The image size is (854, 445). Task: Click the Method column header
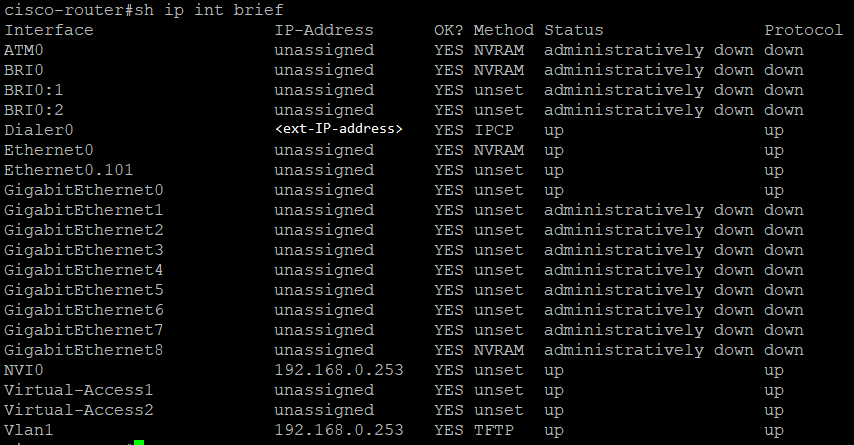coord(503,30)
